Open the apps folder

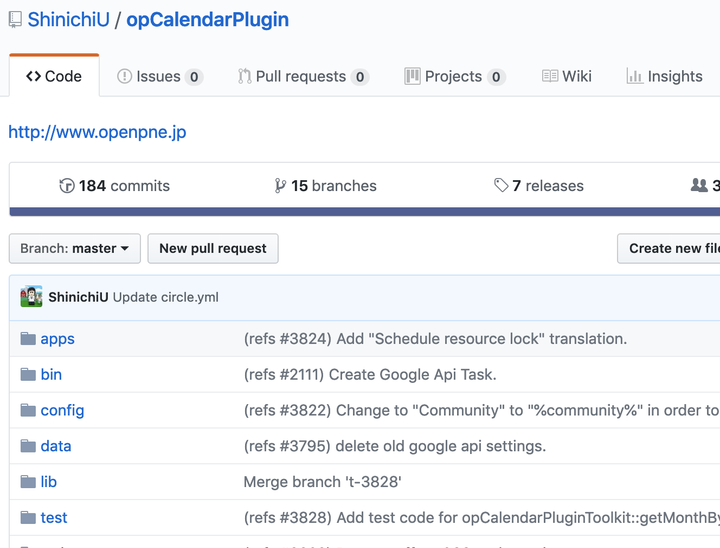(x=57, y=339)
